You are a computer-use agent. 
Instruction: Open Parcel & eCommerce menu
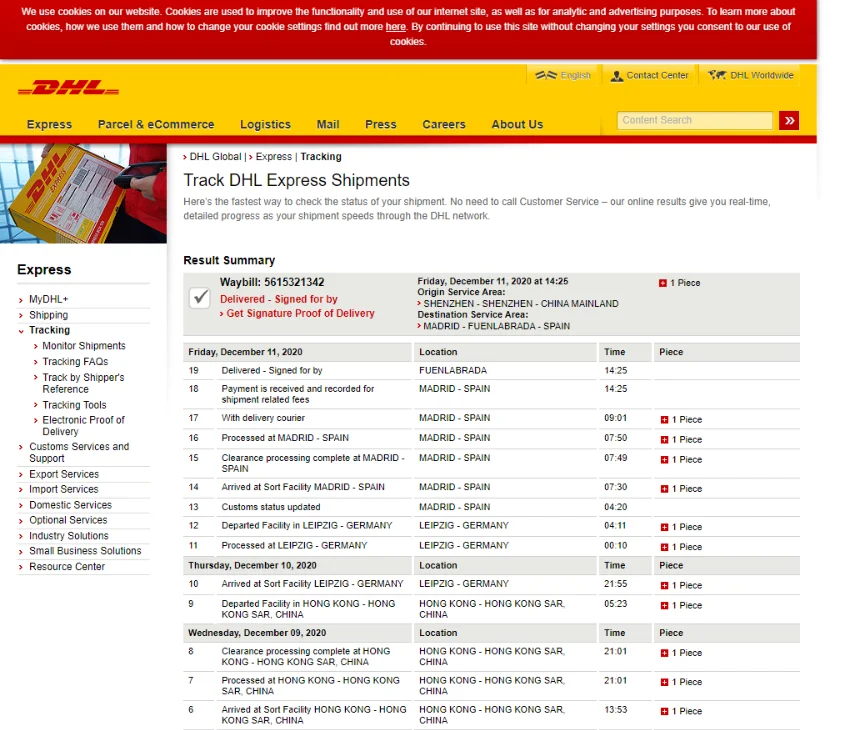(x=156, y=124)
